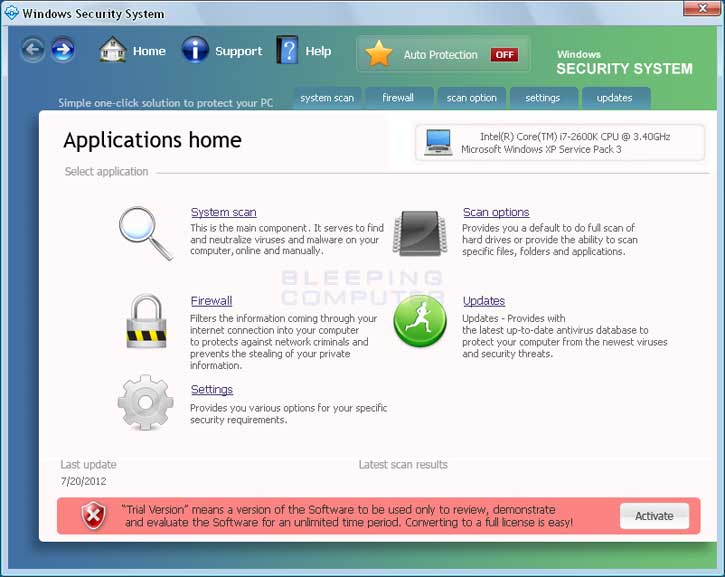This screenshot has width=725, height=577.
Task: Open the Updates link
Action: [x=484, y=301]
